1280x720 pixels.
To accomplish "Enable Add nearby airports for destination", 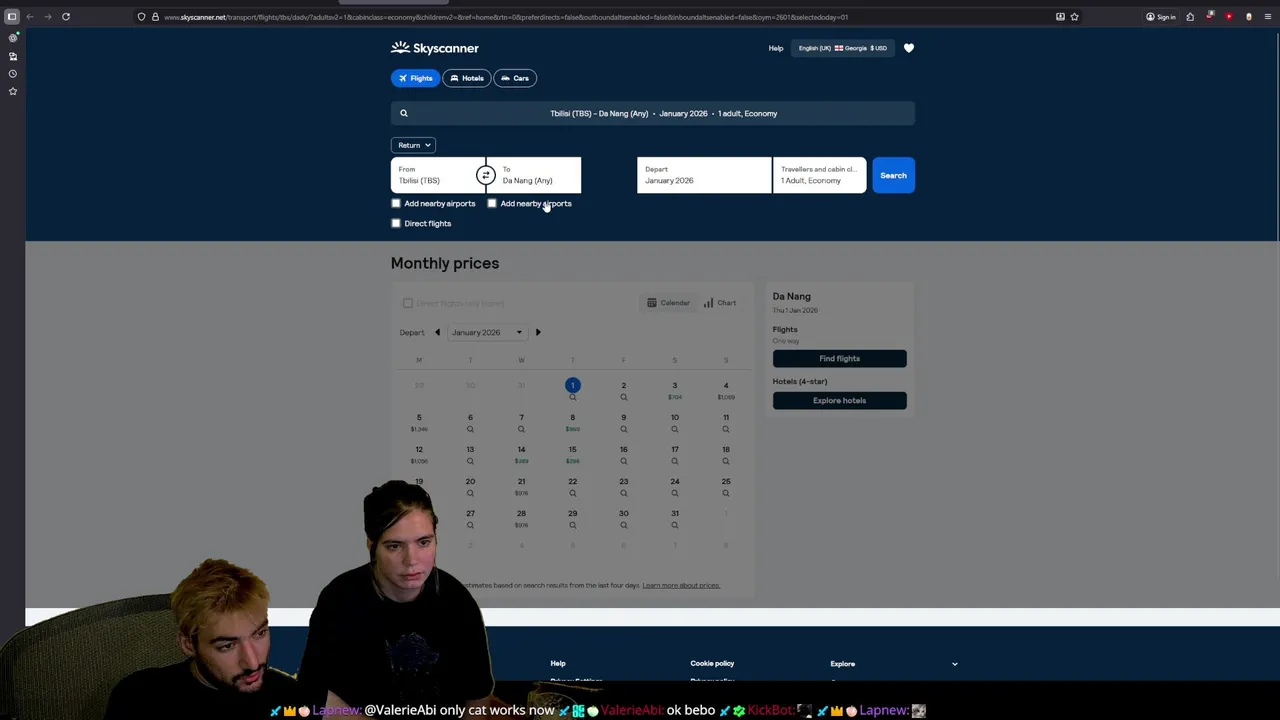I will pos(492,203).
